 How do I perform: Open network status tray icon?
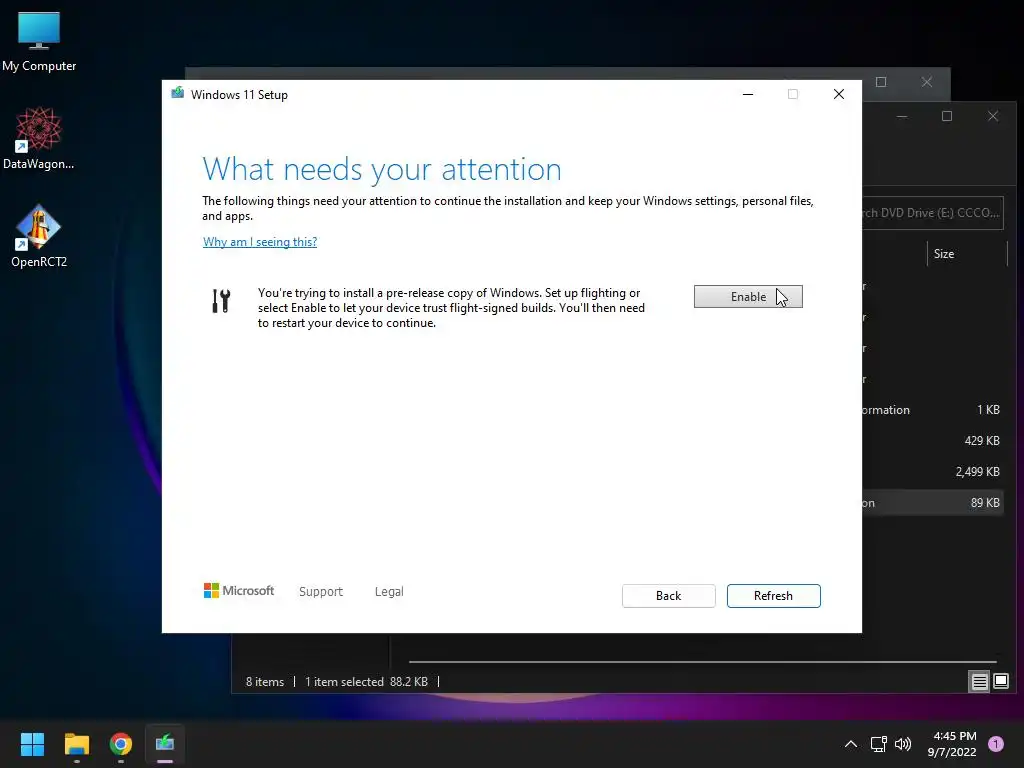pos(878,744)
